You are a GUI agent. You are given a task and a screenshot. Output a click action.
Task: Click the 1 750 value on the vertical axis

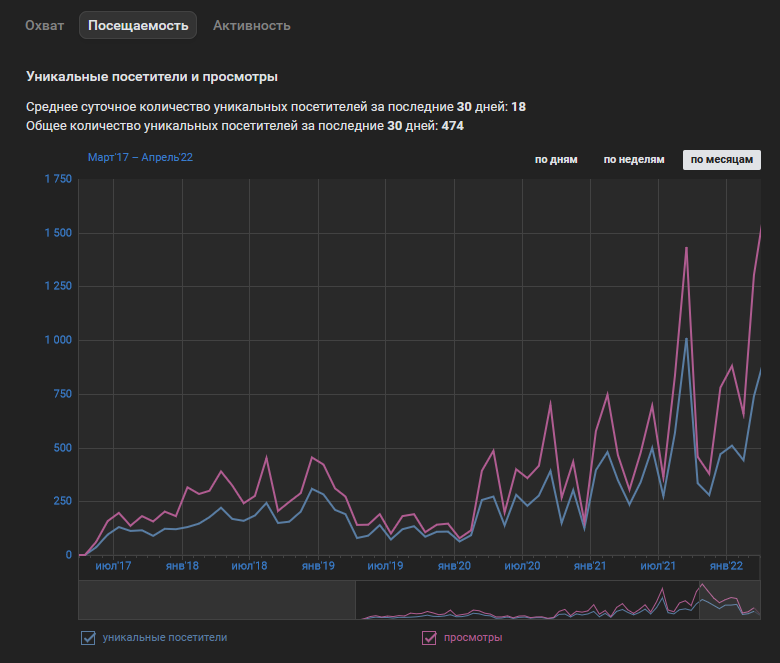click(58, 179)
